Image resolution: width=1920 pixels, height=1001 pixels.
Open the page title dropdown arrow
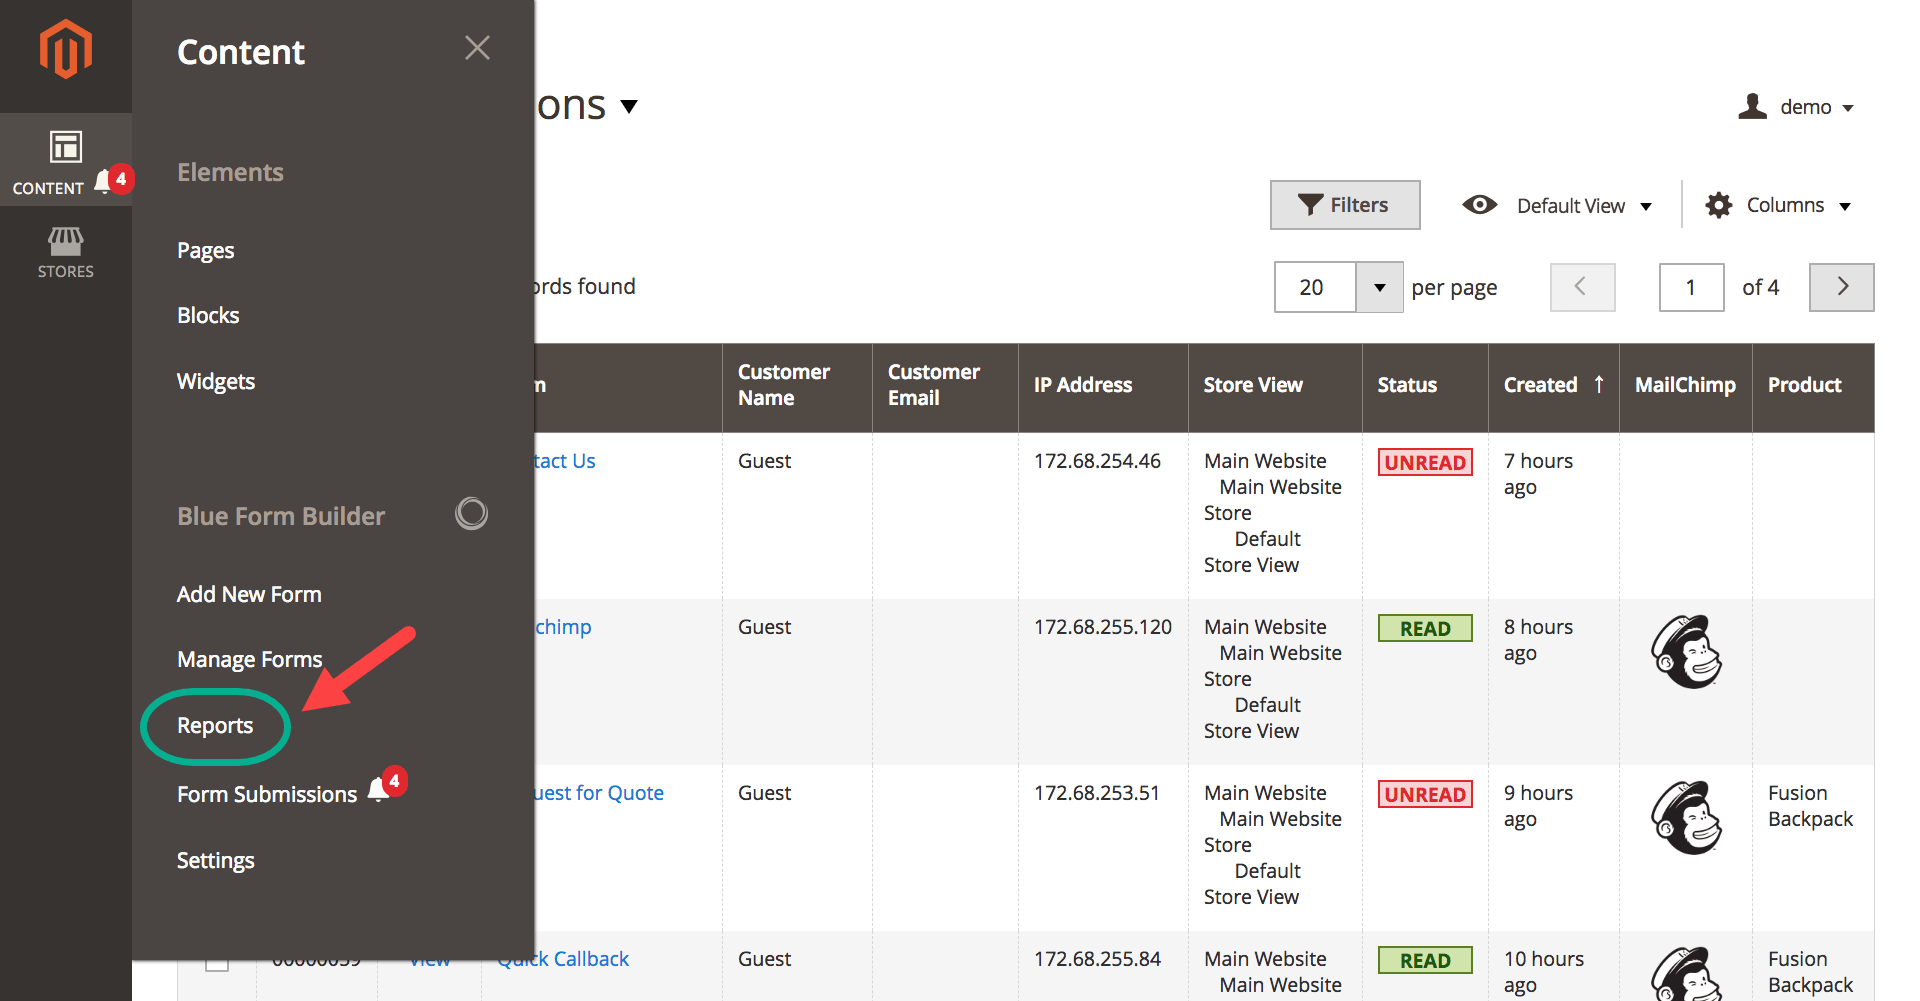pos(629,106)
